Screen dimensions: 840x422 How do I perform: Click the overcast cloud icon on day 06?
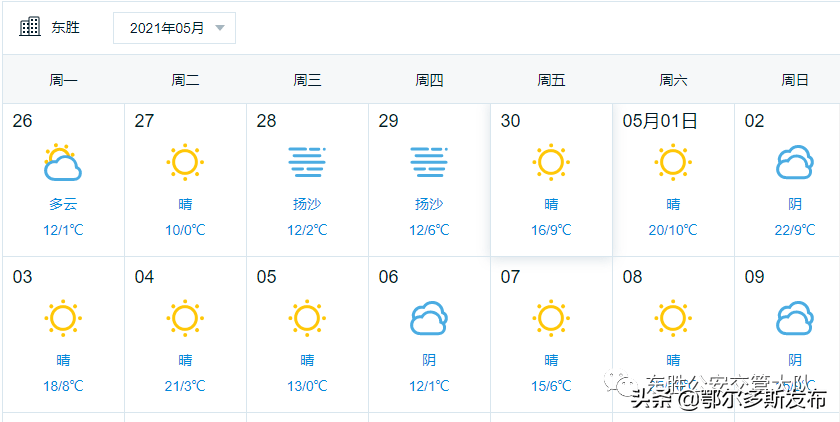429,318
